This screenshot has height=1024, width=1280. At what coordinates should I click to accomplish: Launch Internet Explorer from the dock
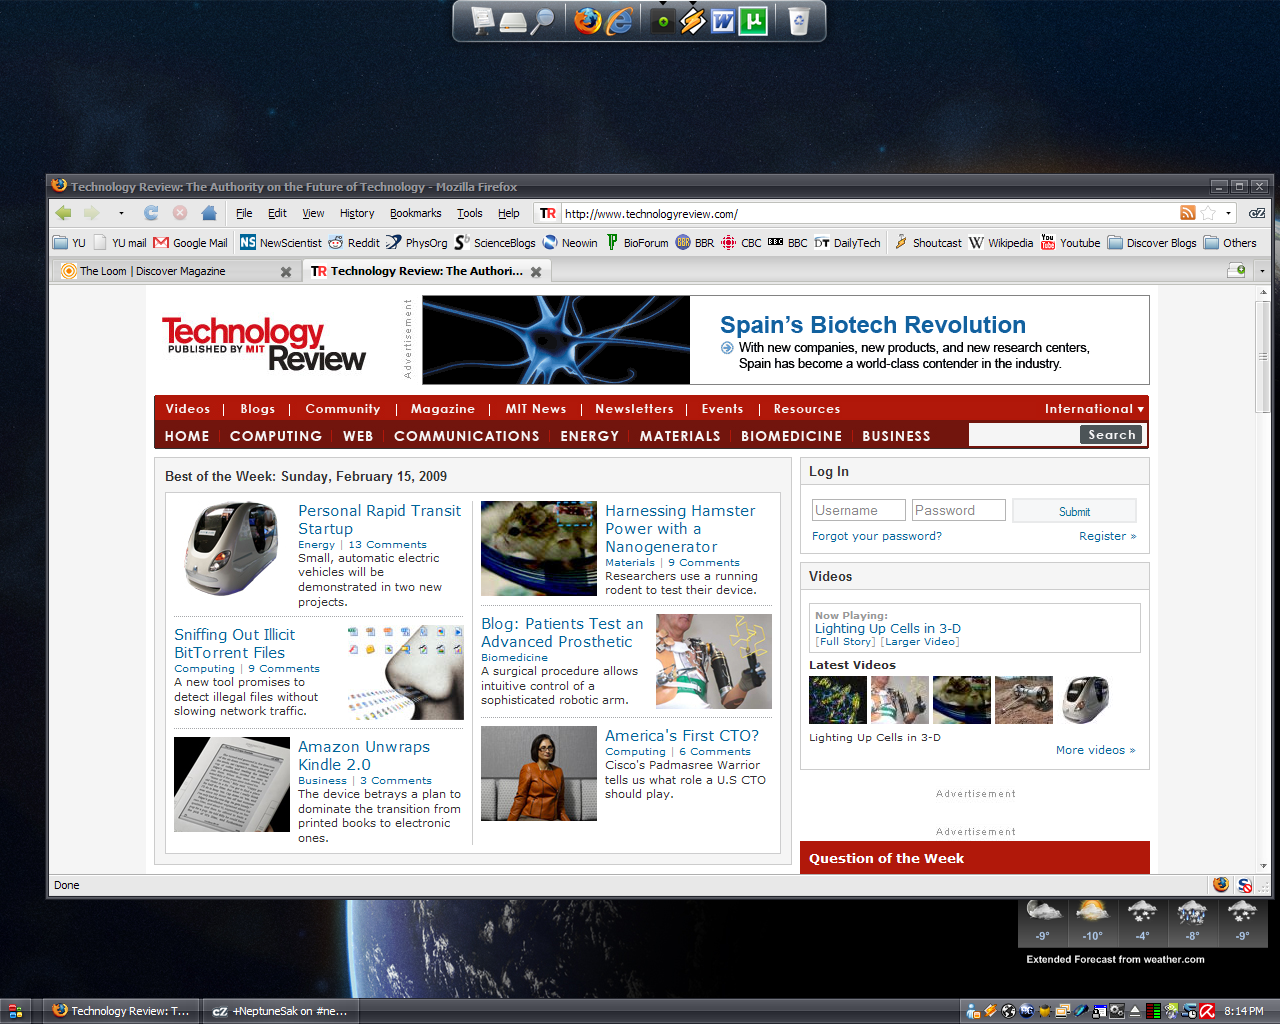620,21
